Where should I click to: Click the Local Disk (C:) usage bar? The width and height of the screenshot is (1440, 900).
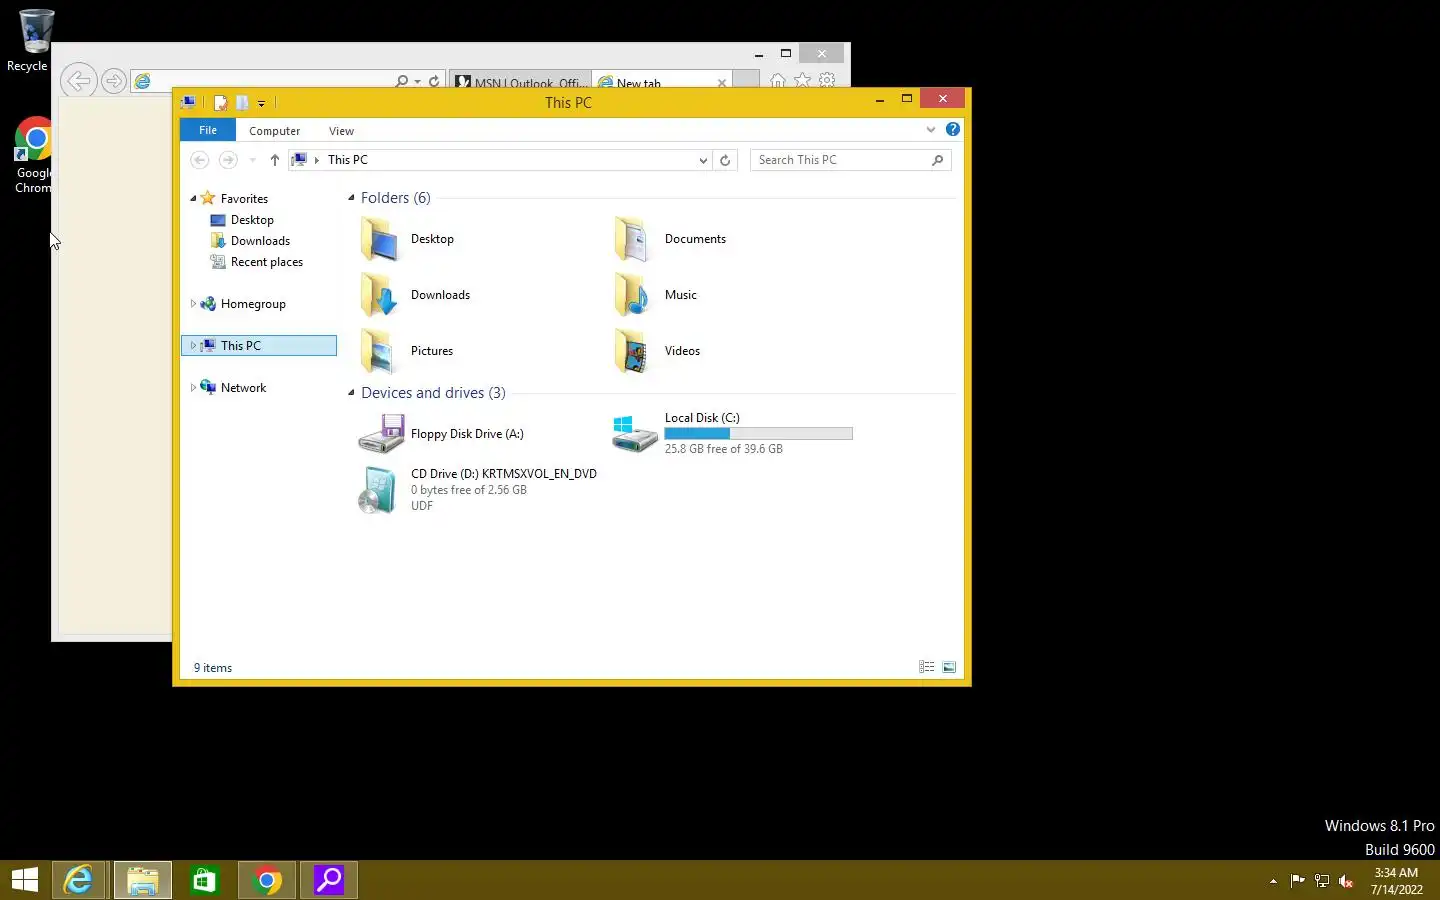pyautogui.click(x=758, y=434)
